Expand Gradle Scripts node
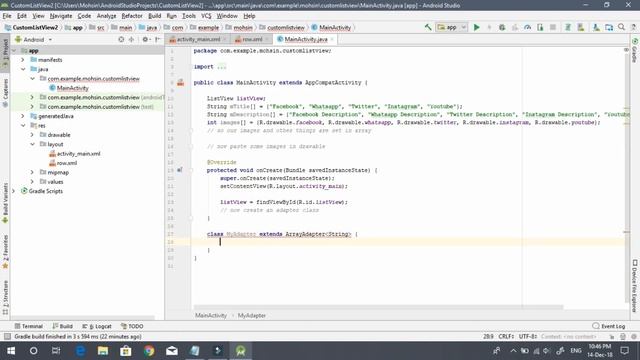640x360 pixels. click(x=13, y=191)
